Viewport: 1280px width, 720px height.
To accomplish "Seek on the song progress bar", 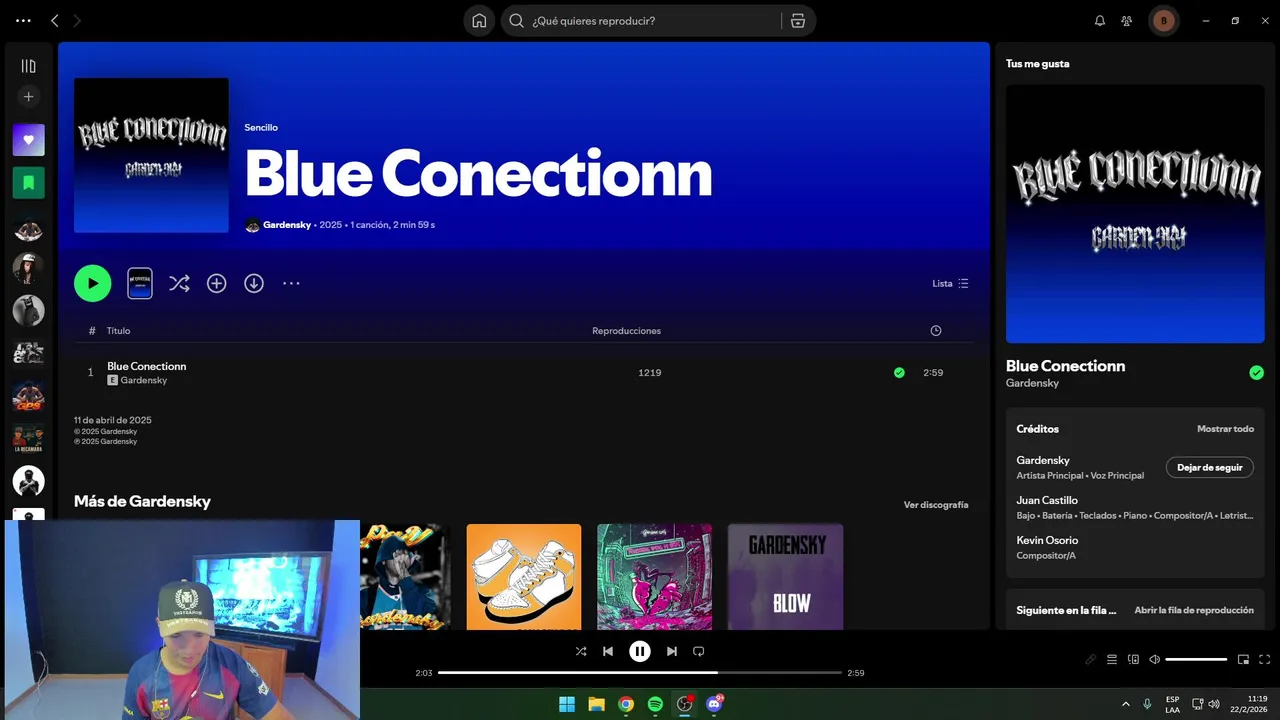I will click(x=640, y=673).
